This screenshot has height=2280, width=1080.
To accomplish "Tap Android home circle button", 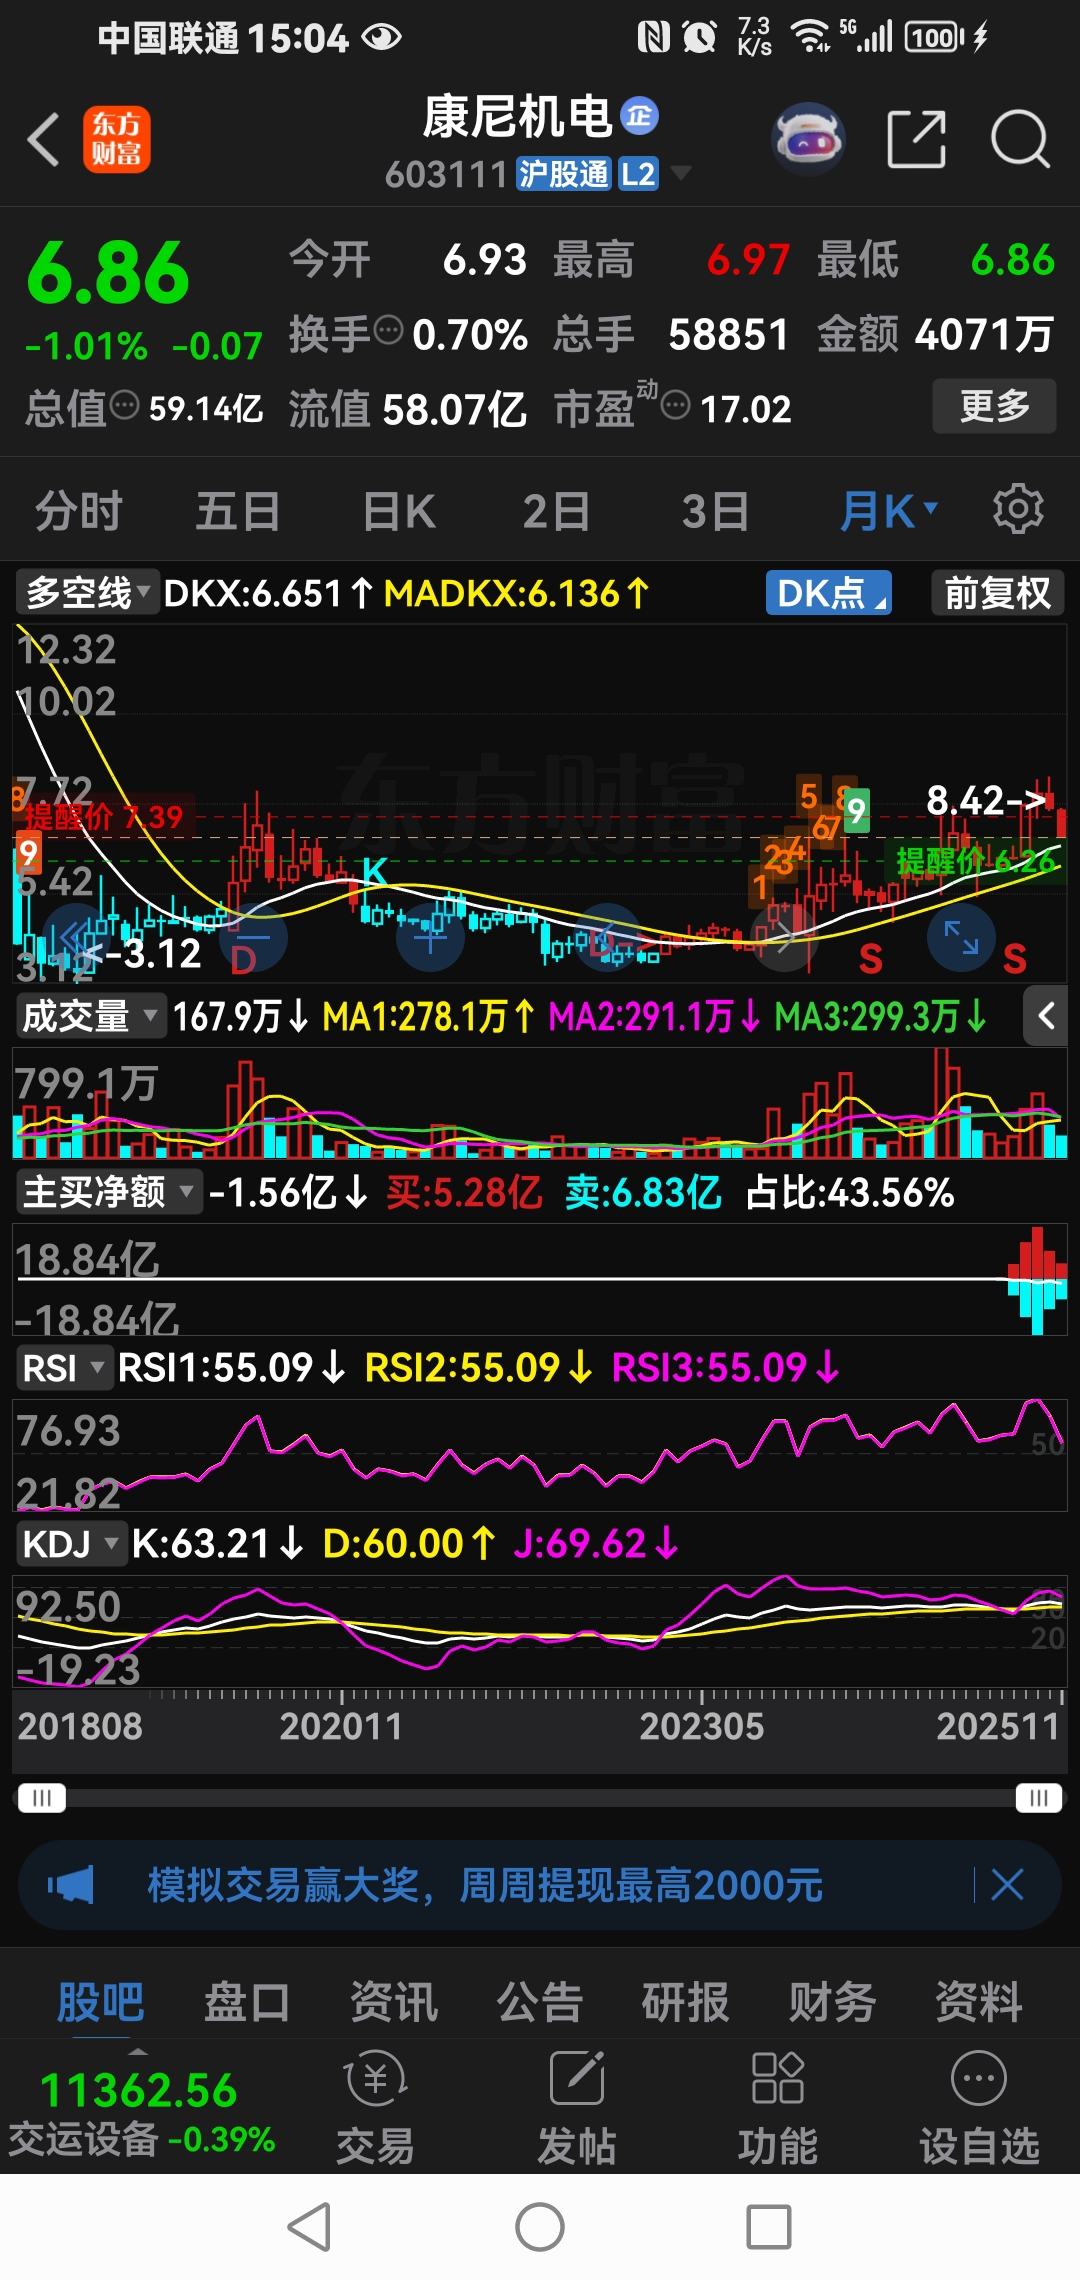I will (540, 2227).
